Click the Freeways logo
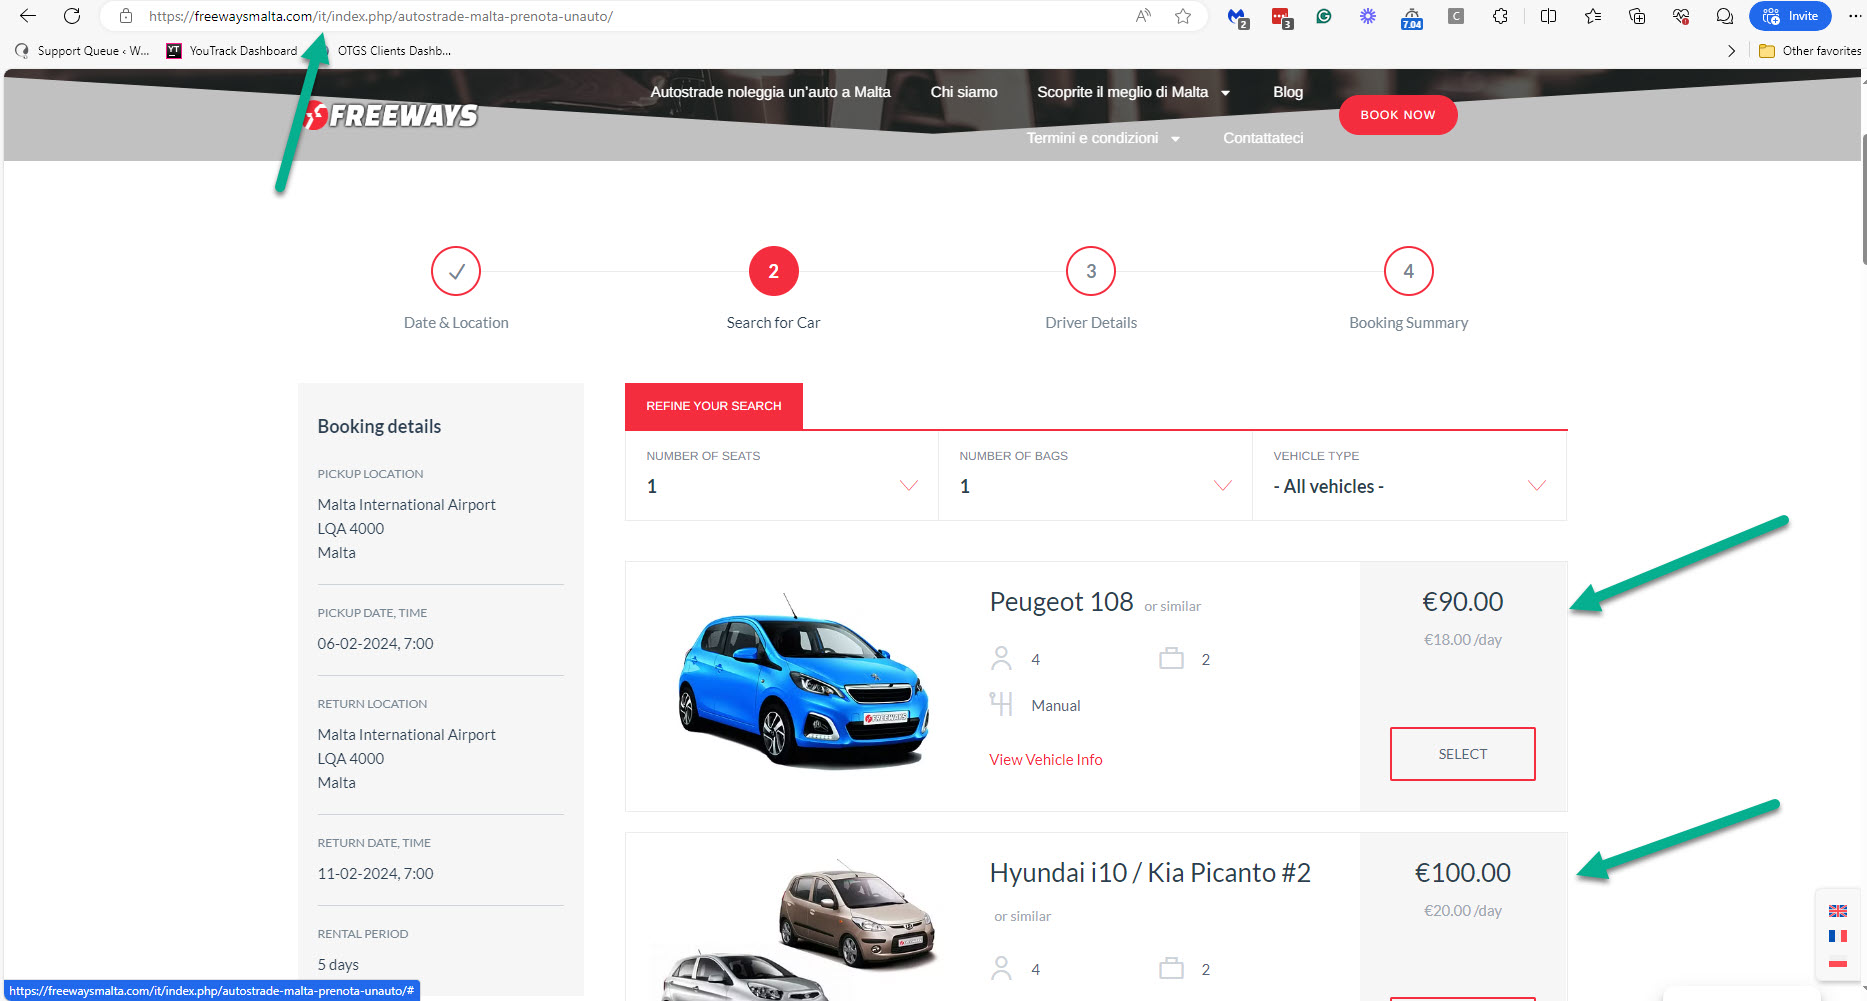The height and width of the screenshot is (1001, 1867). pos(391,115)
